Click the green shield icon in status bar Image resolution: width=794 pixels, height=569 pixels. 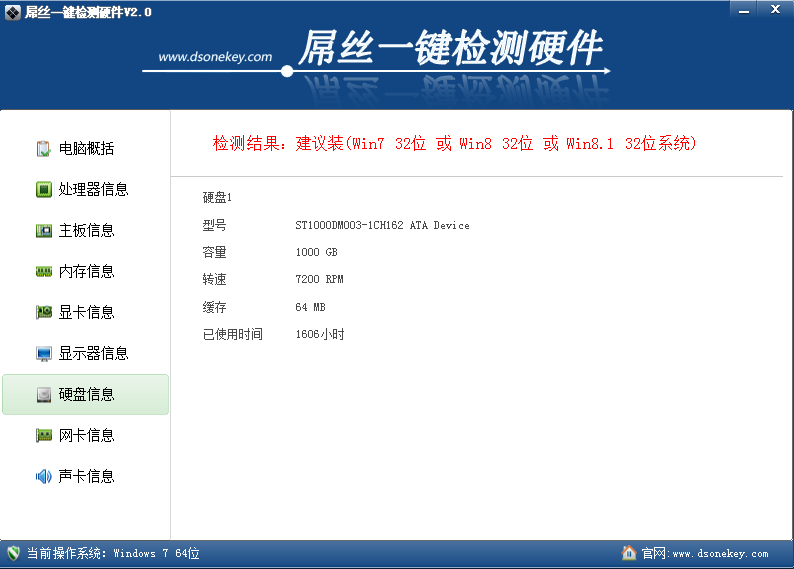point(14,553)
